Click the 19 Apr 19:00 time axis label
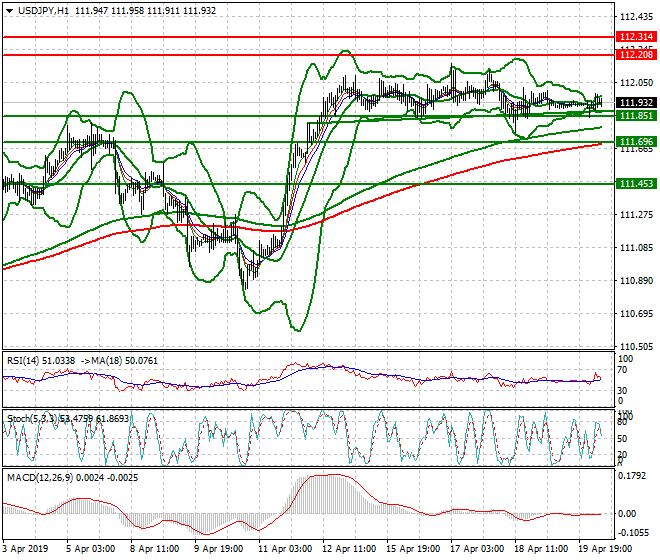Image resolution: width=660 pixels, height=560 pixels. point(605,549)
